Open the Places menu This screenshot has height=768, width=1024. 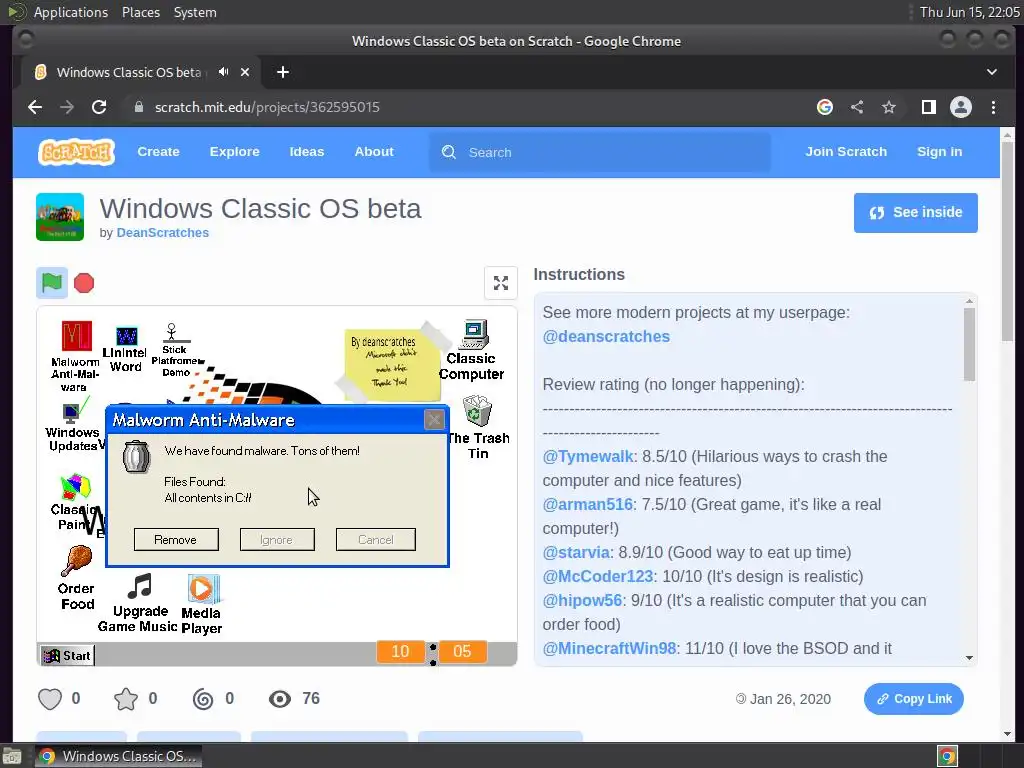(141, 12)
